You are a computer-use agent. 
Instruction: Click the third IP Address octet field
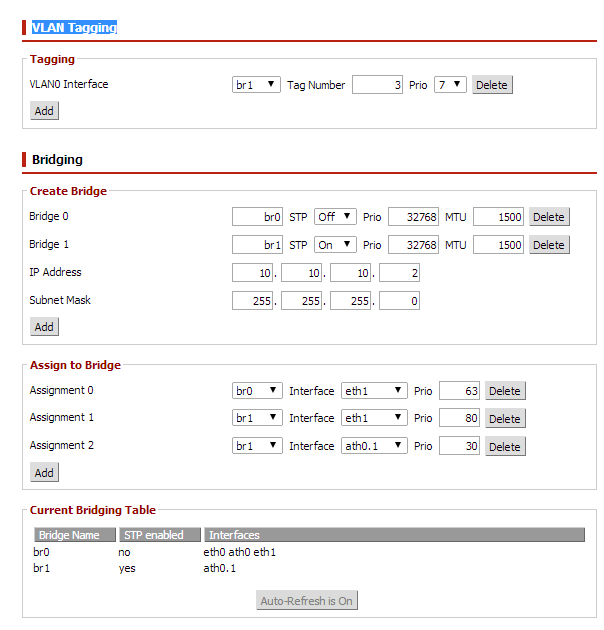click(350, 273)
